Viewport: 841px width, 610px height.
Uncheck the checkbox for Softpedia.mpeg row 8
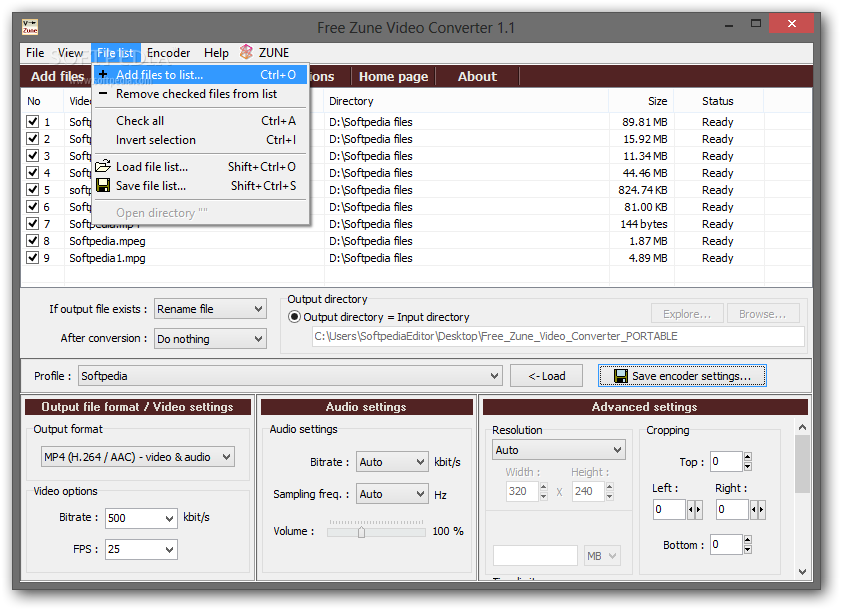coord(33,240)
